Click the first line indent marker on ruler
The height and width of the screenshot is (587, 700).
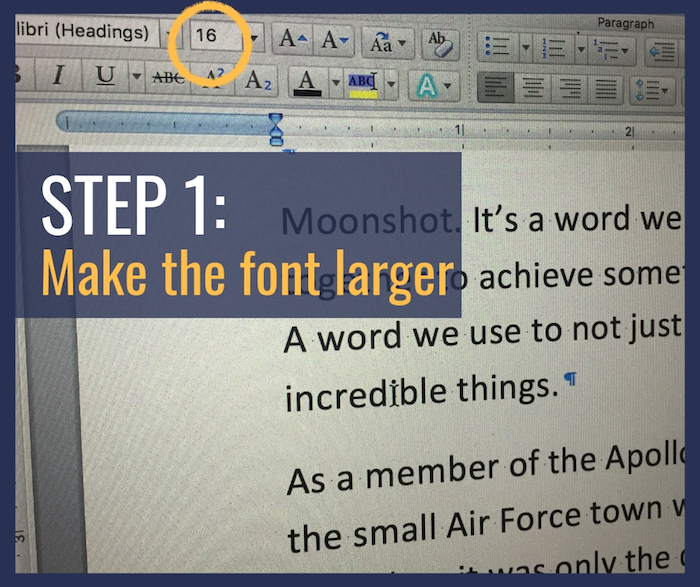pyautogui.click(x=276, y=121)
